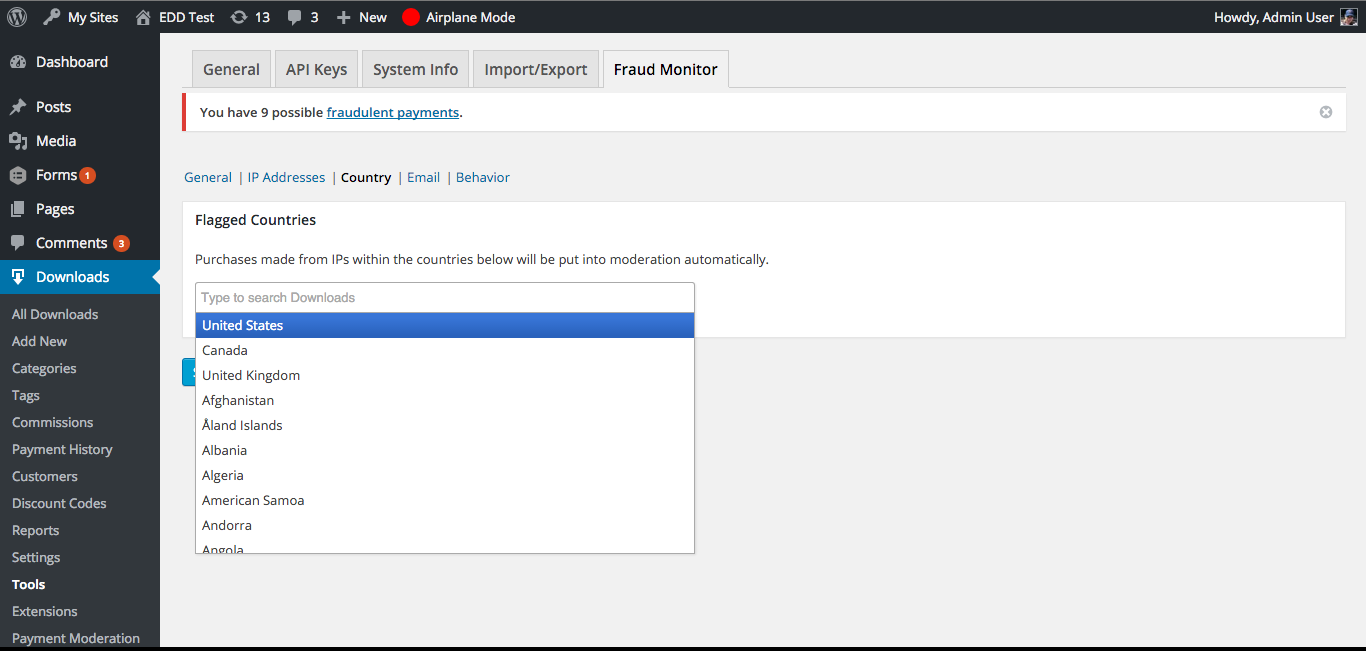The image size is (1366, 651).
Task: Go to Forms in the sidebar
Action: (56, 175)
